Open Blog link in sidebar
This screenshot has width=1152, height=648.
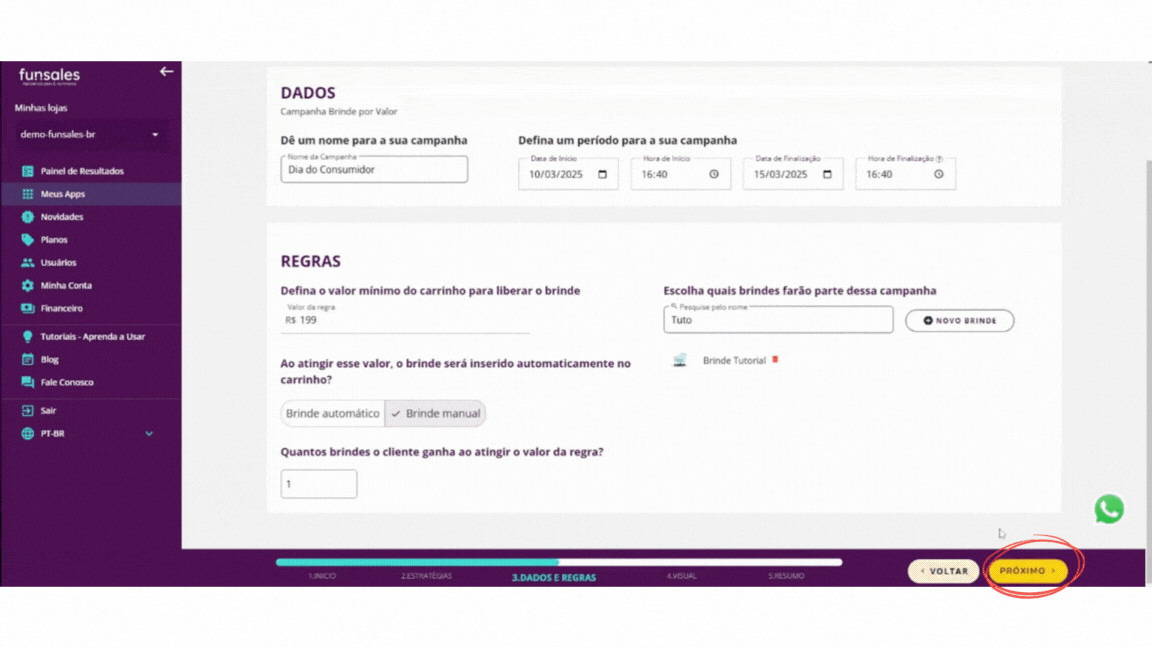click(49, 359)
